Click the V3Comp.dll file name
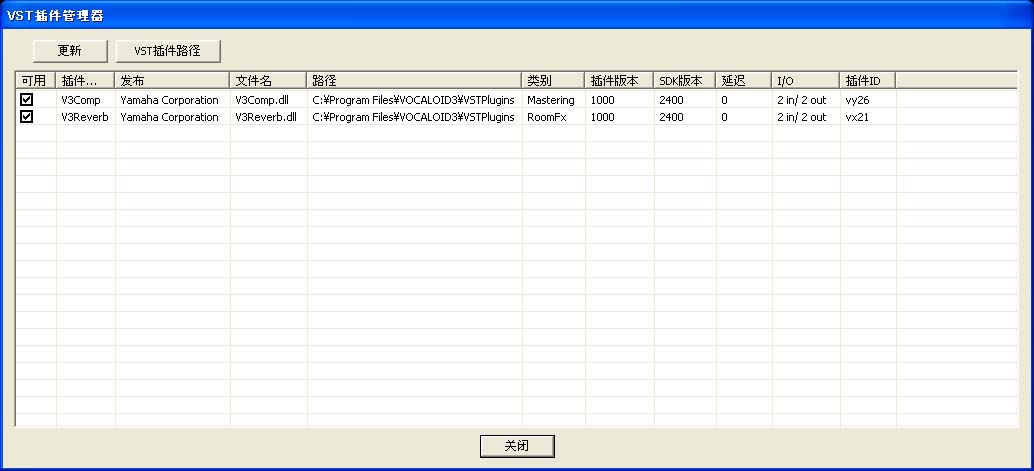 point(262,100)
